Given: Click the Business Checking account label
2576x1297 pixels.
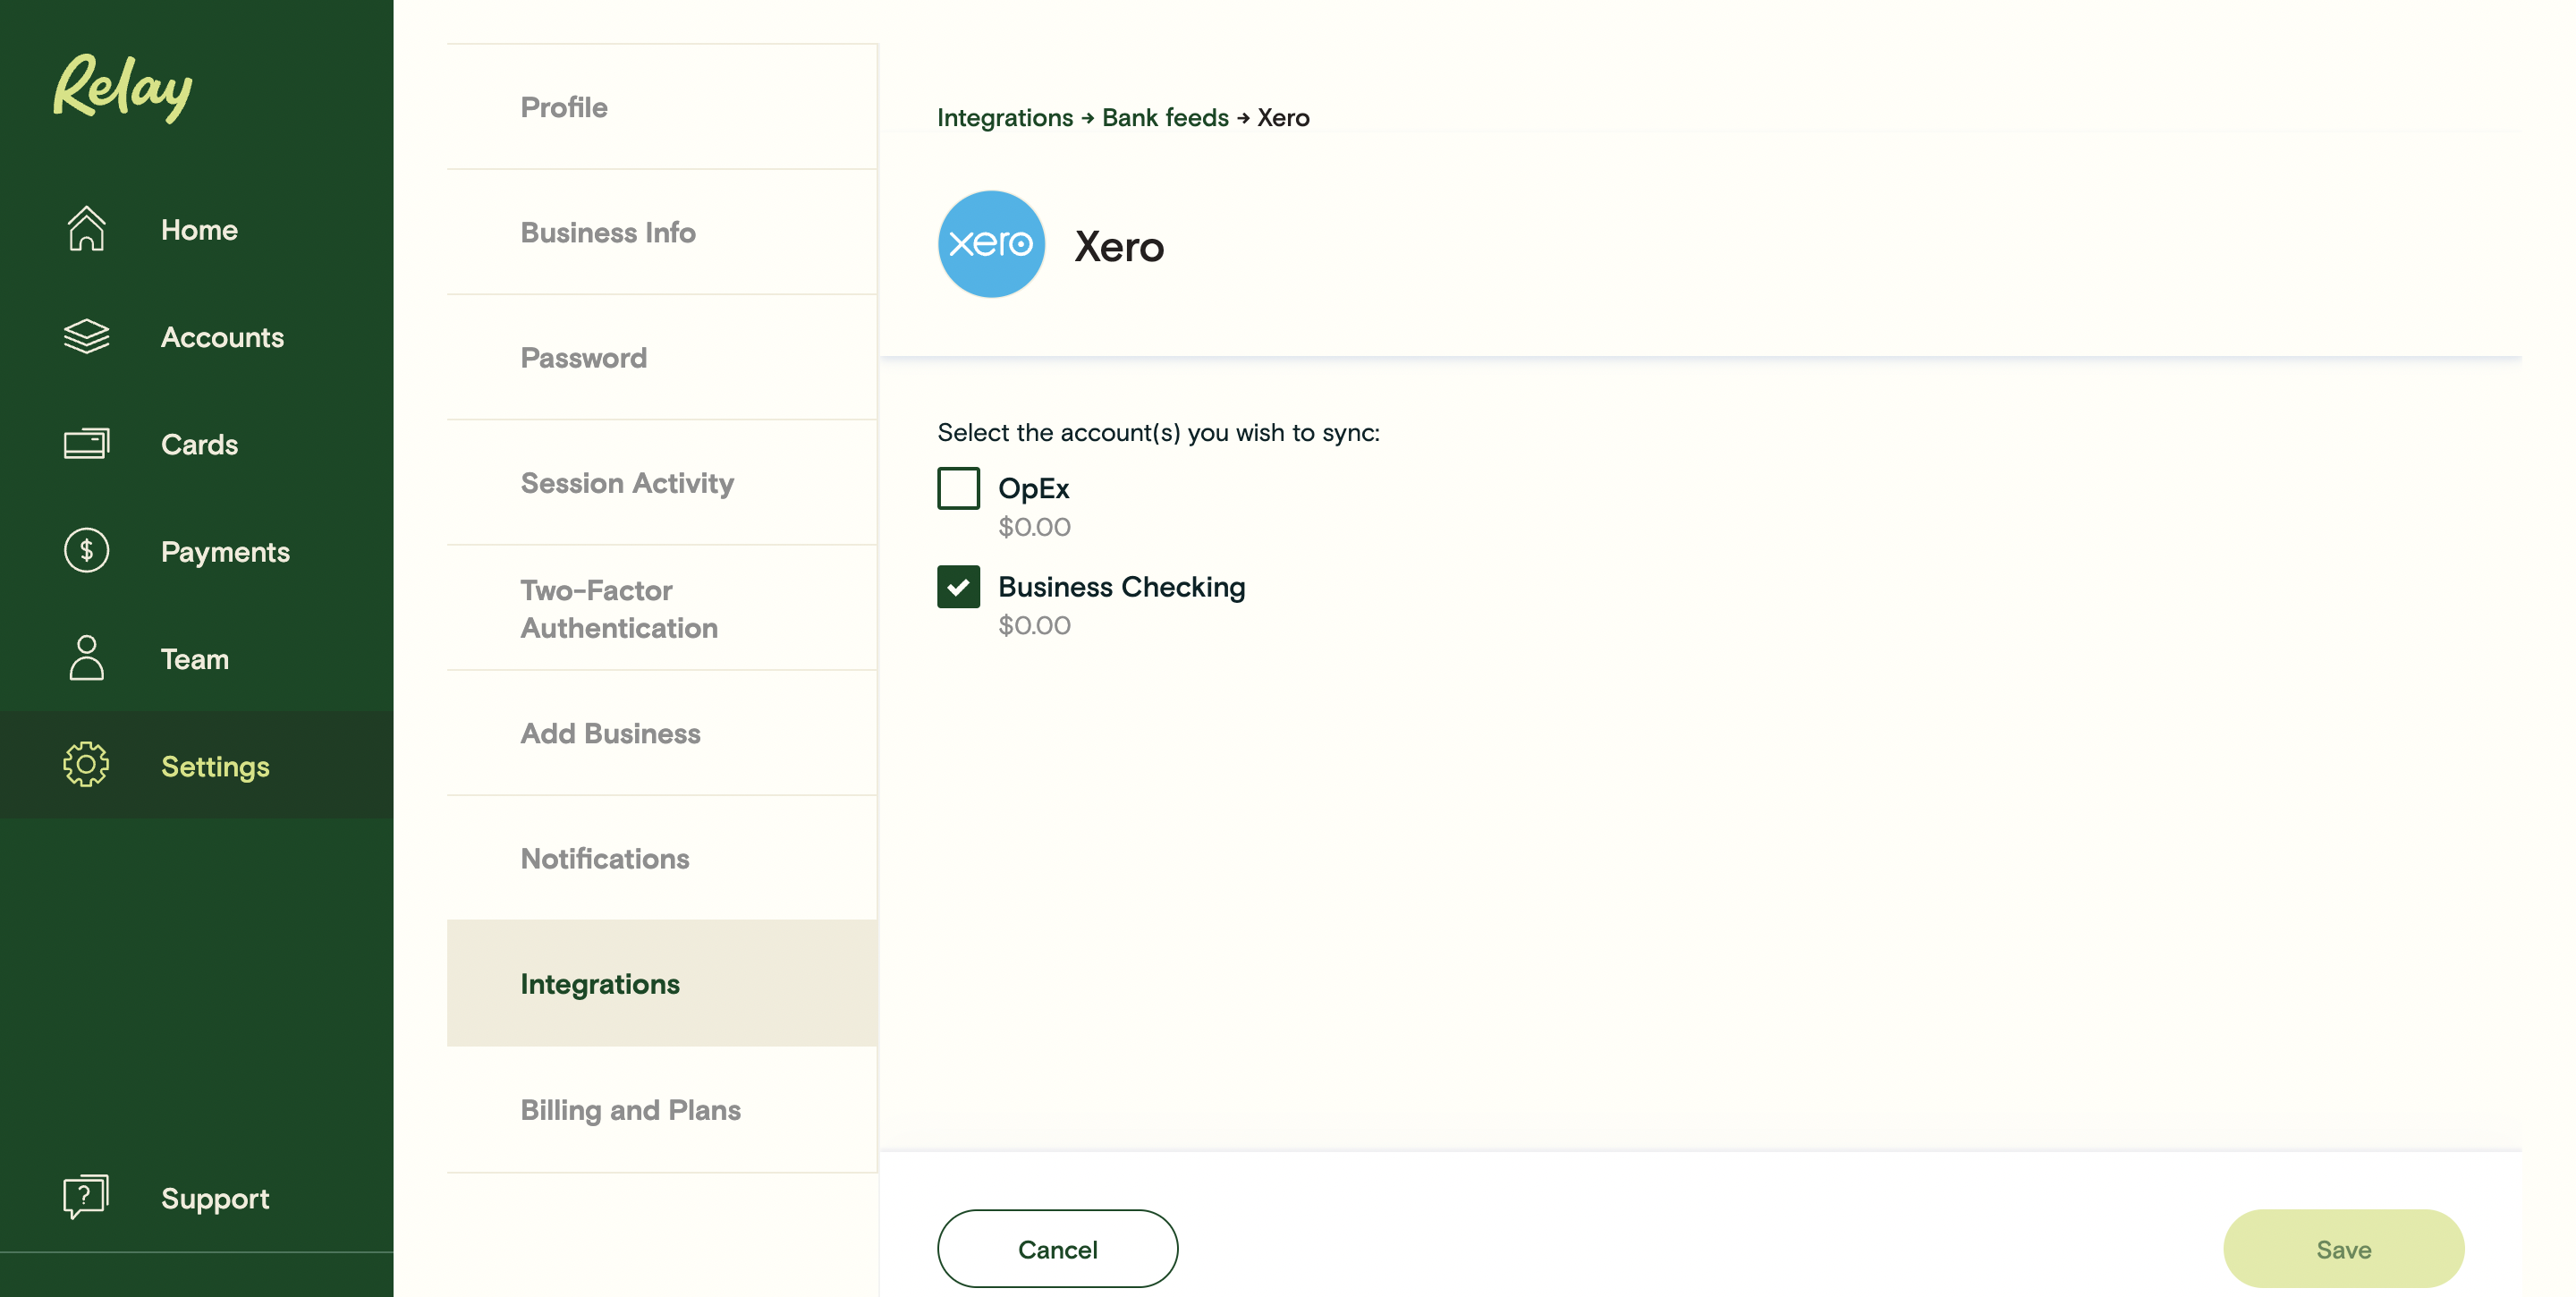Looking at the screenshot, I should coord(1121,587).
